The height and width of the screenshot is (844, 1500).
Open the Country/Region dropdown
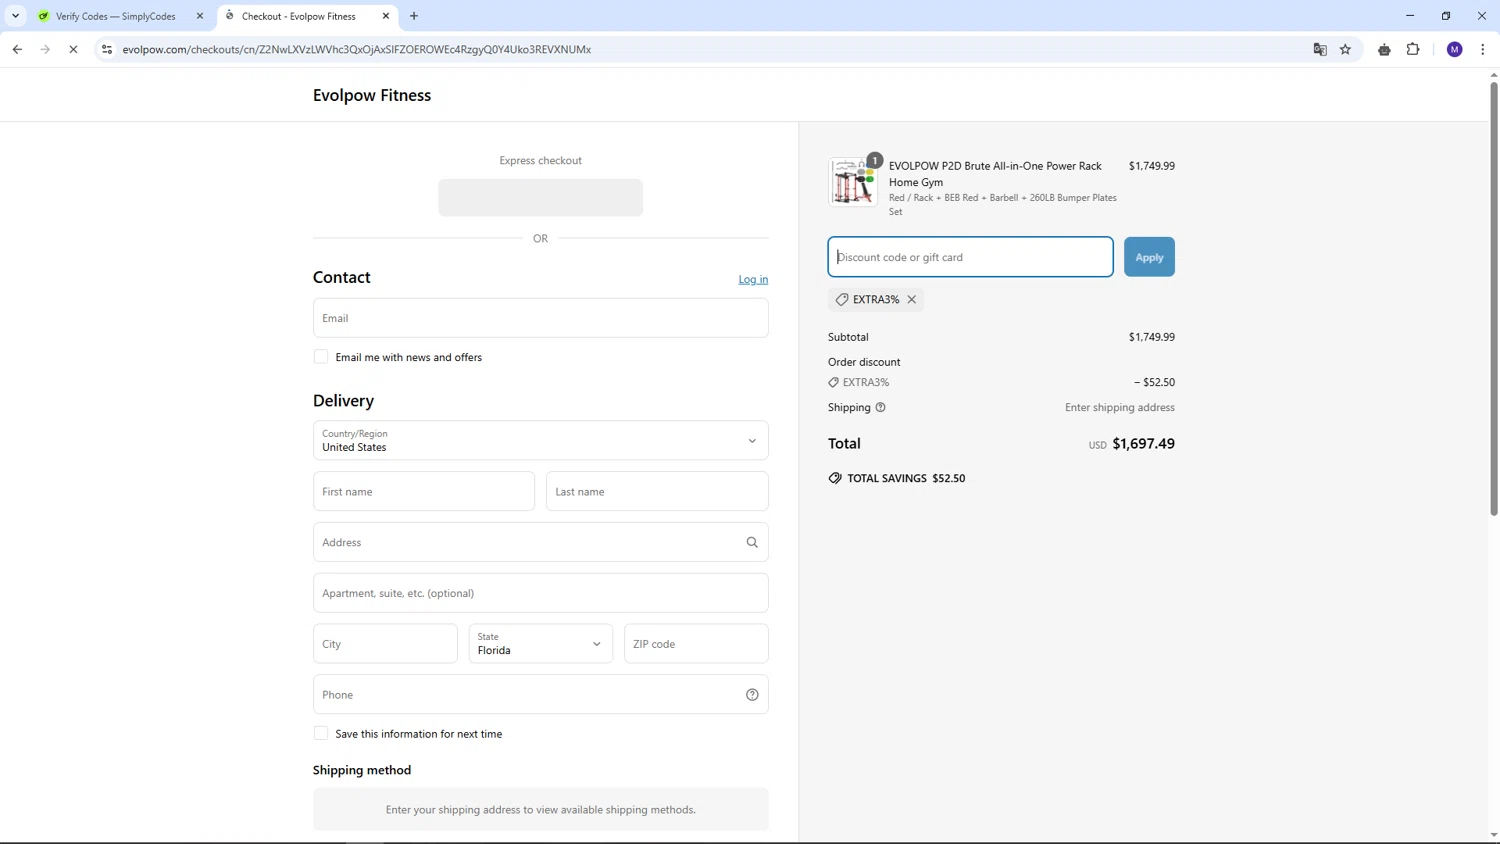(541, 440)
